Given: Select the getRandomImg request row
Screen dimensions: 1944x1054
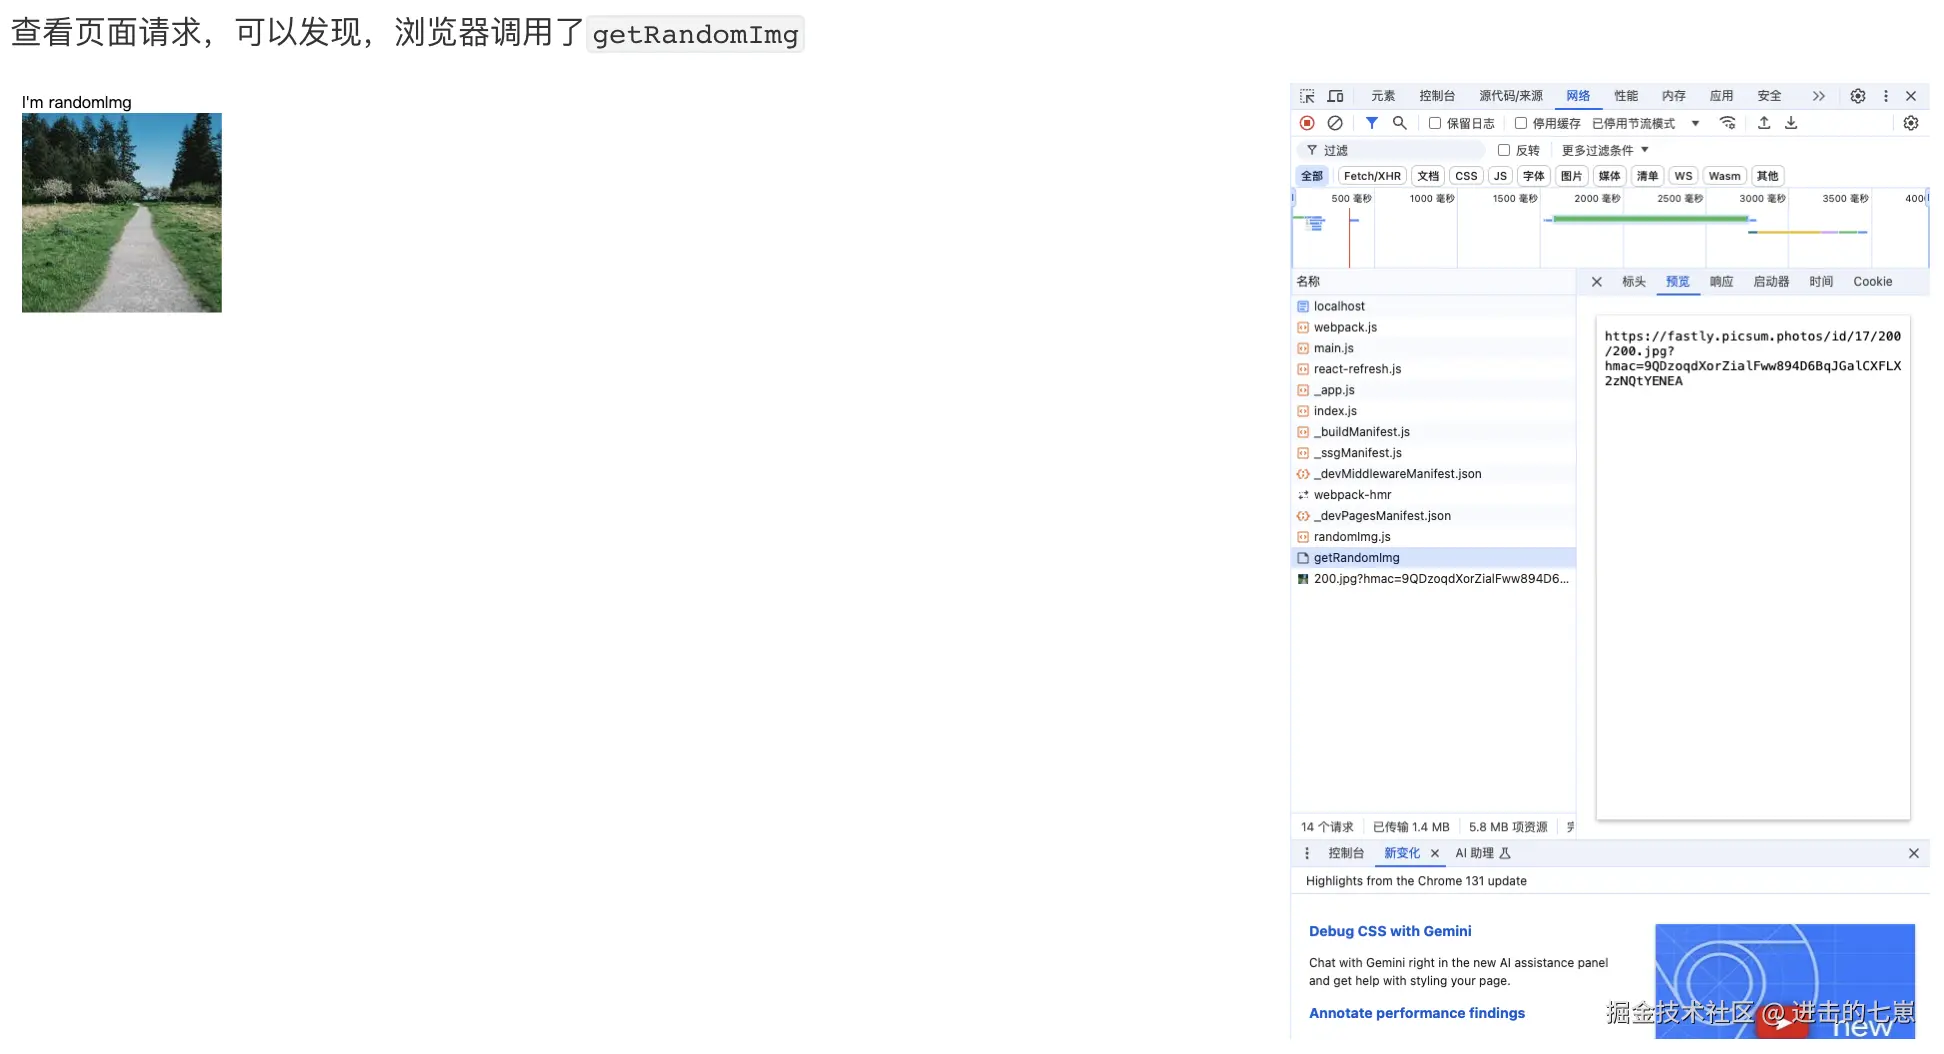Looking at the screenshot, I should tap(1356, 558).
